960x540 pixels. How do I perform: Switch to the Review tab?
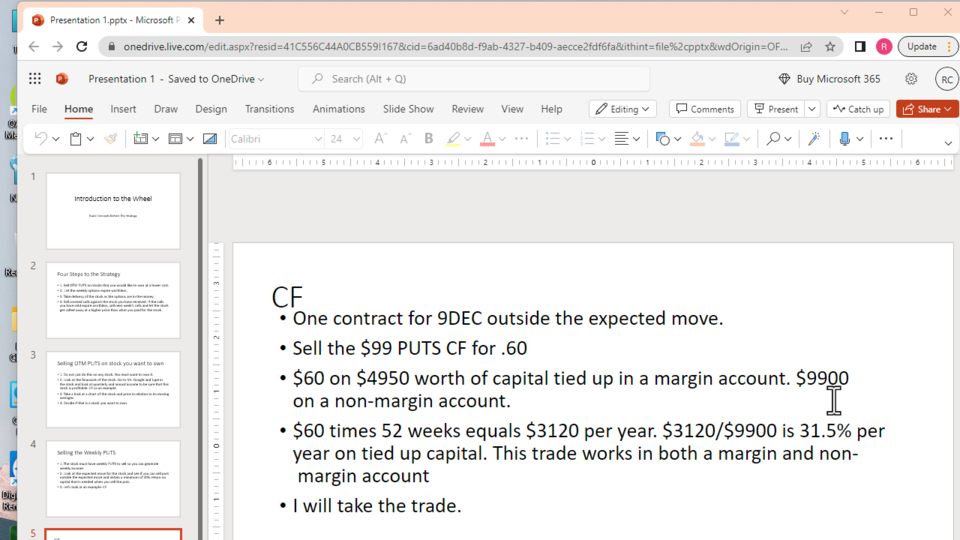pos(468,109)
